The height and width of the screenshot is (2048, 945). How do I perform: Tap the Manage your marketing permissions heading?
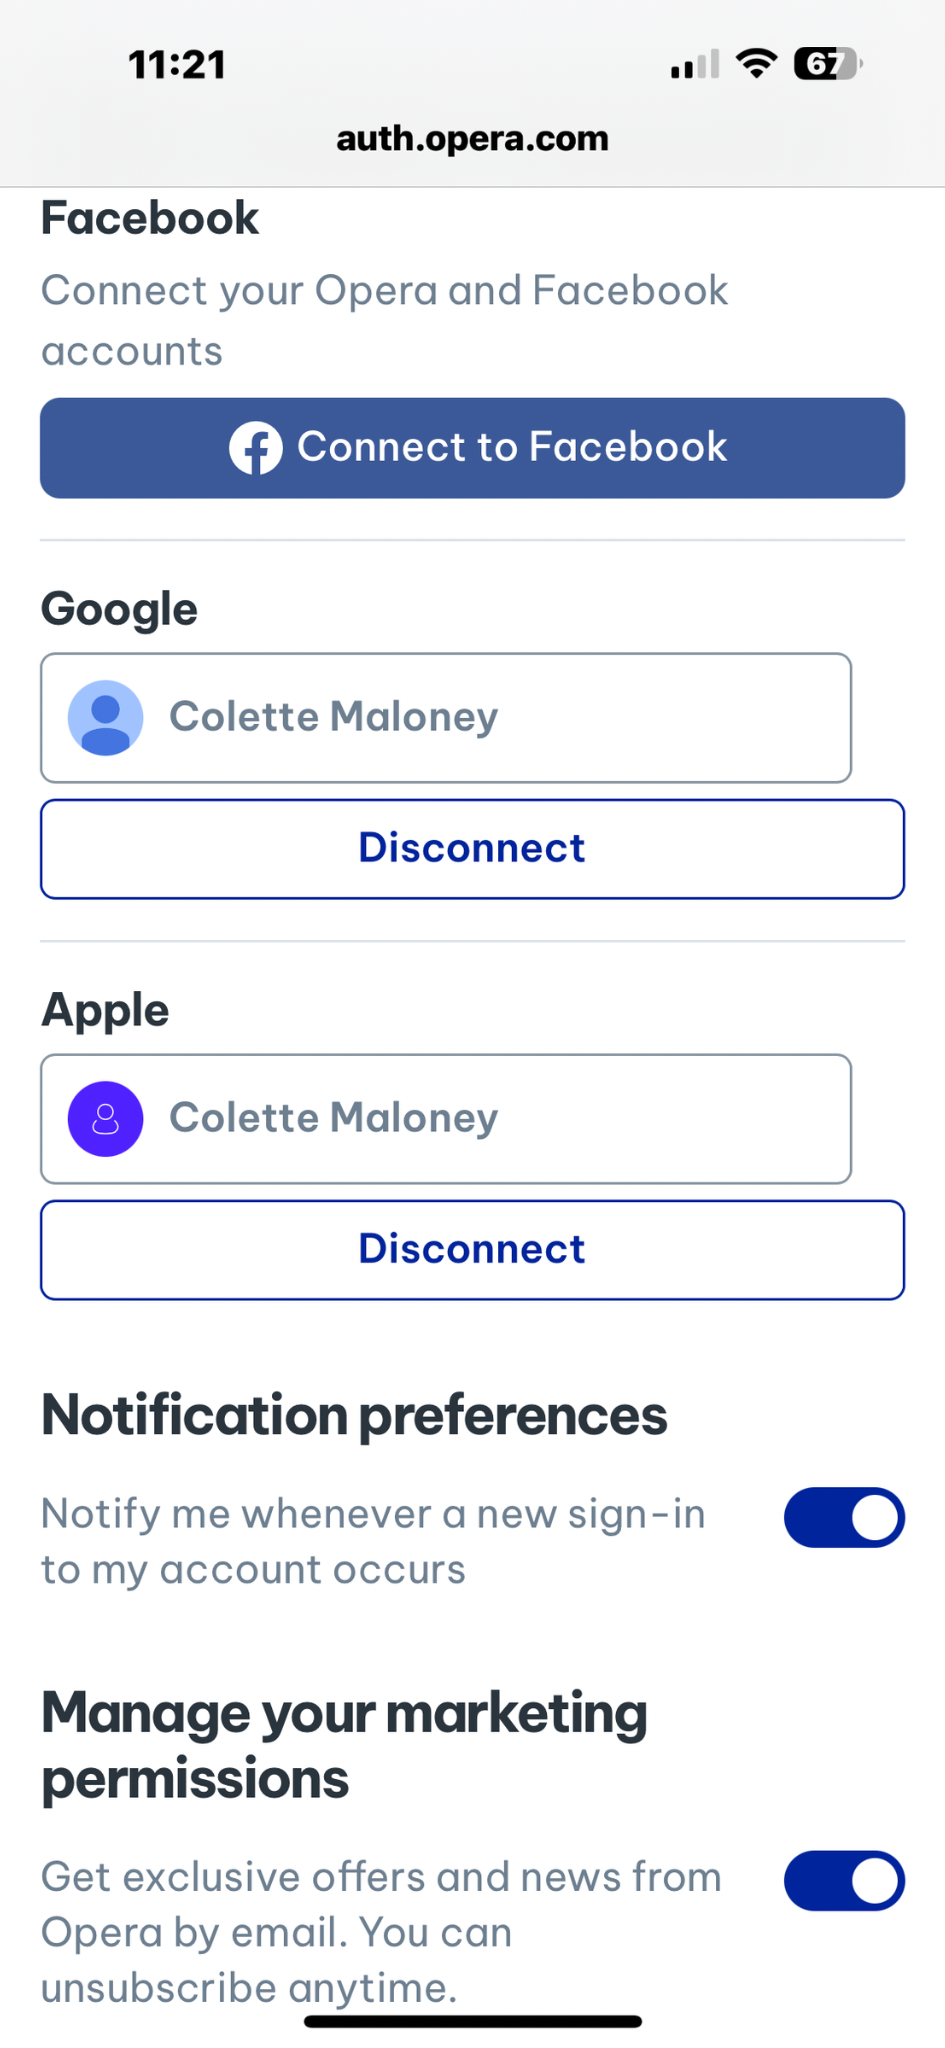tap(345, 1746)
